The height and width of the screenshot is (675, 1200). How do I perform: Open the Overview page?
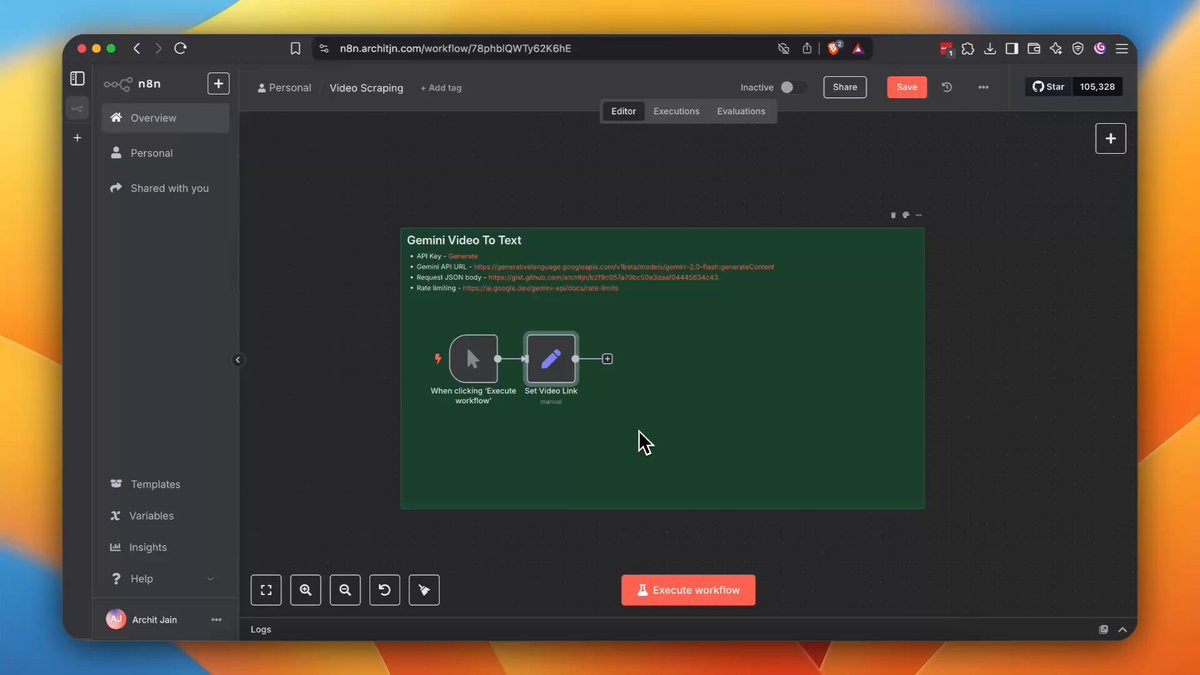pos(166,118)
